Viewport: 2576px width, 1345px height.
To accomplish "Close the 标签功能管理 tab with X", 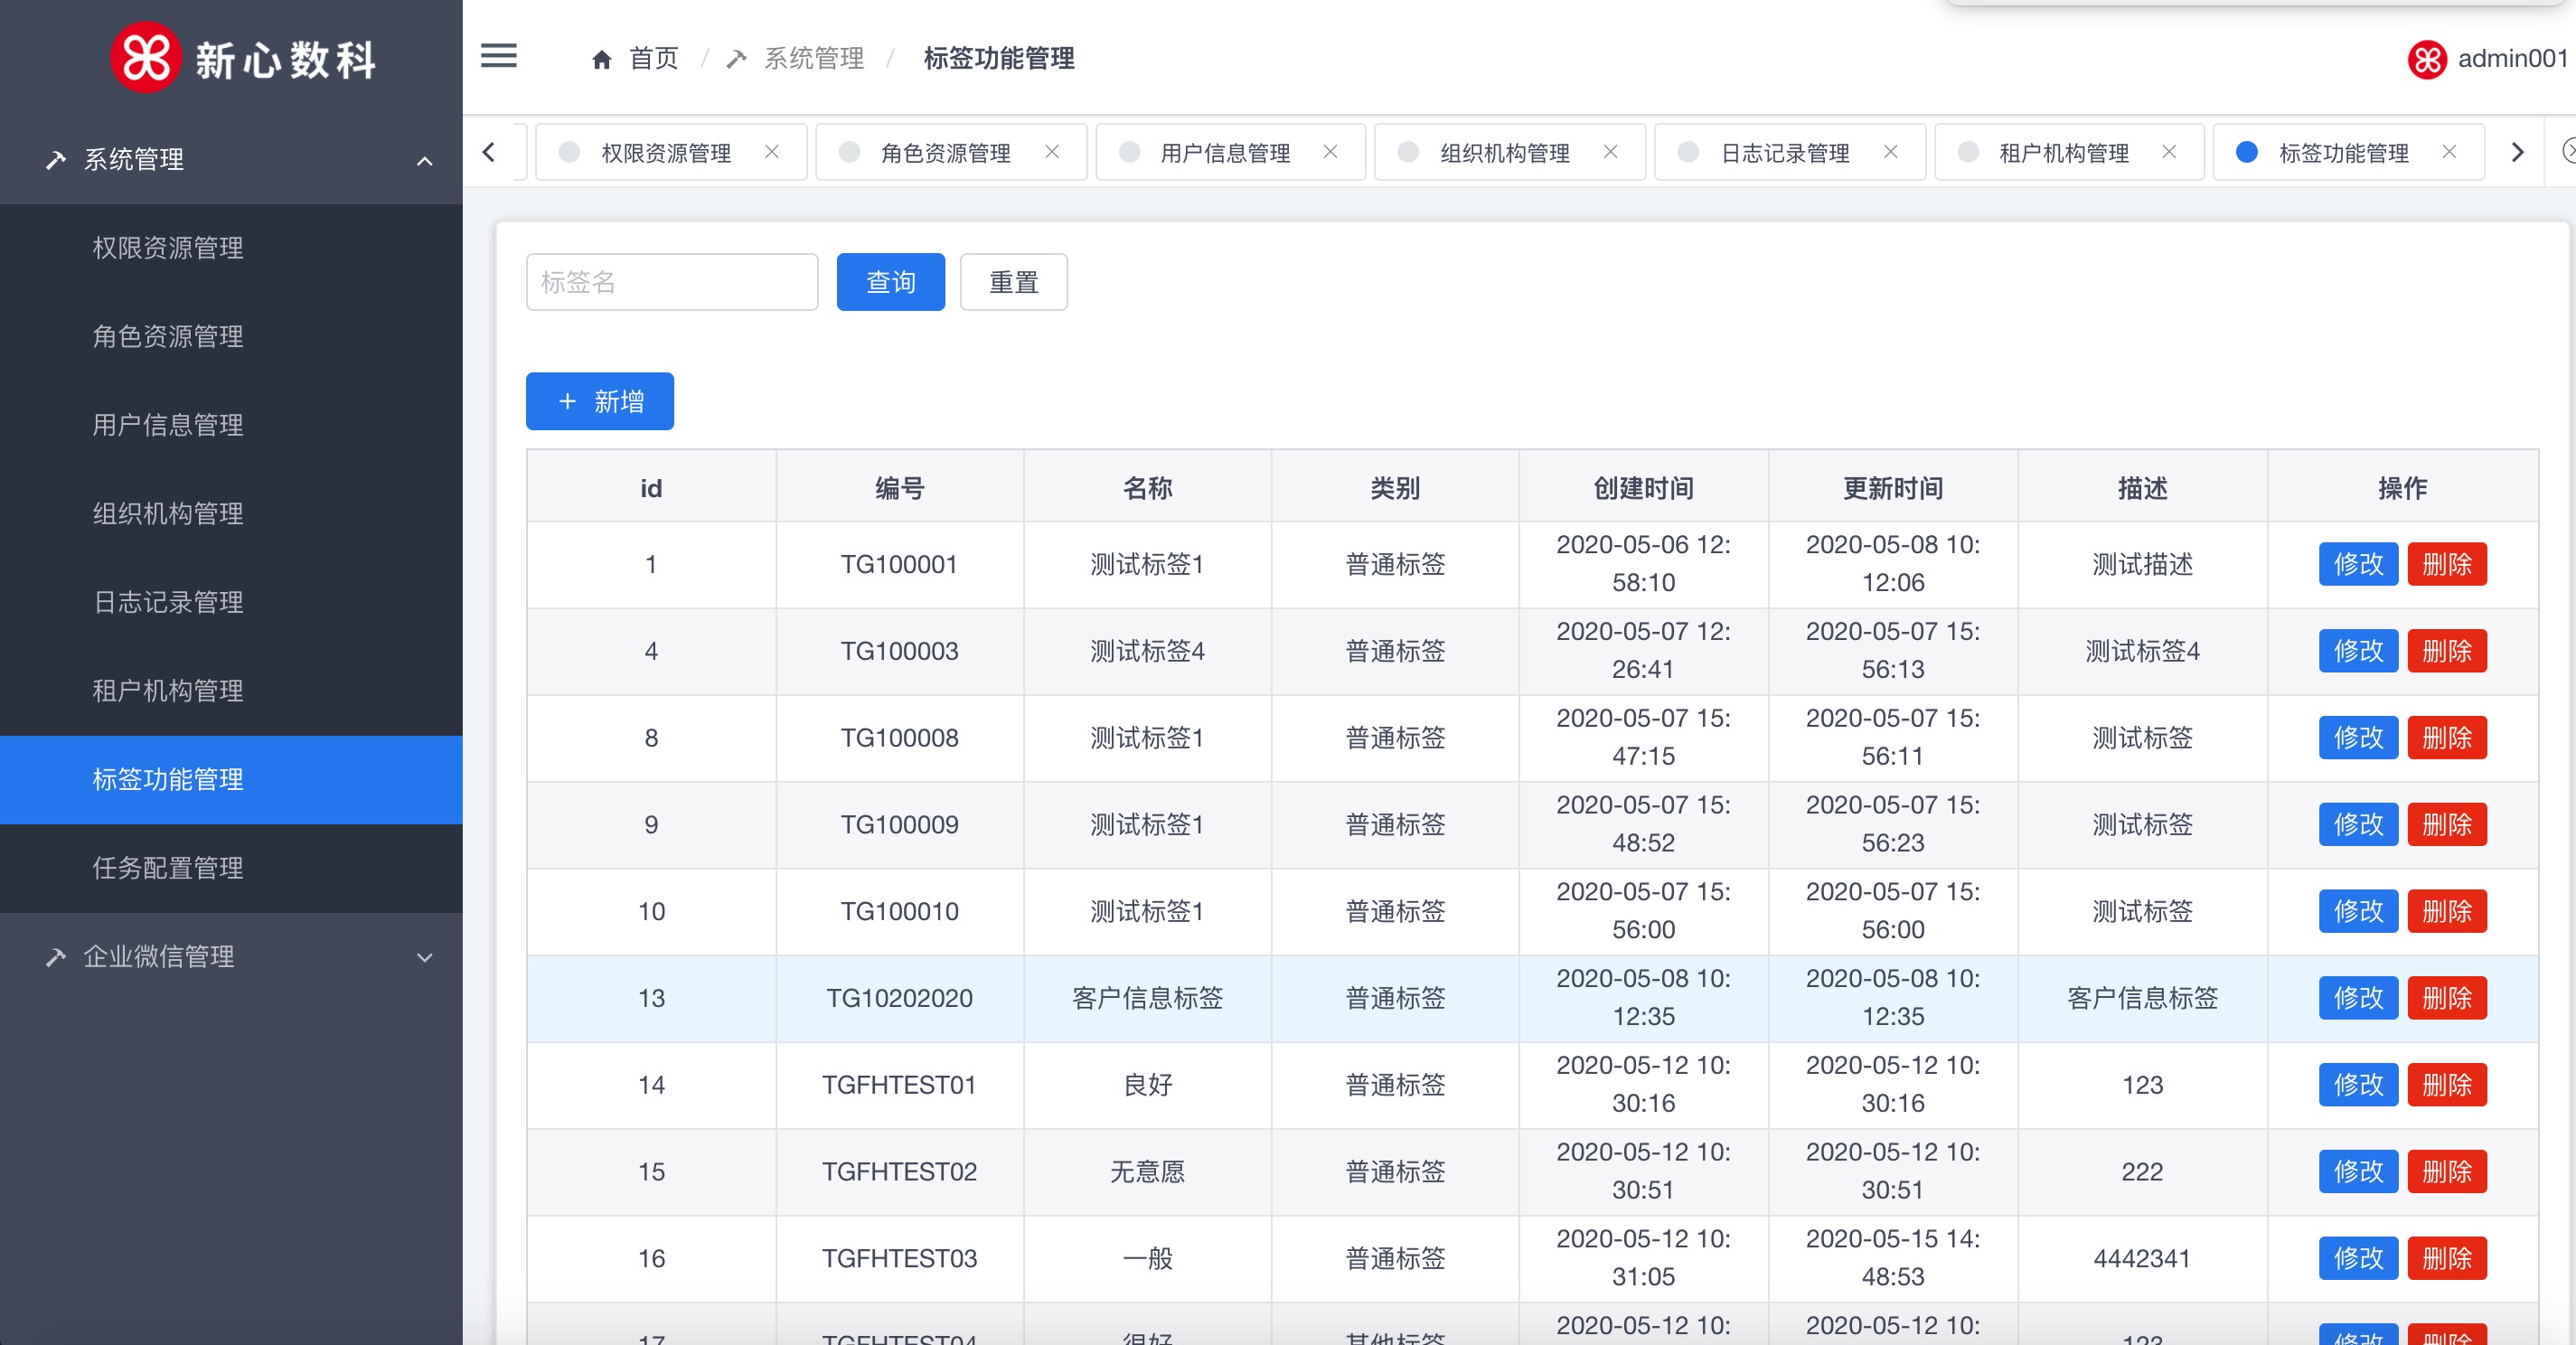I will pos(2449,152).
